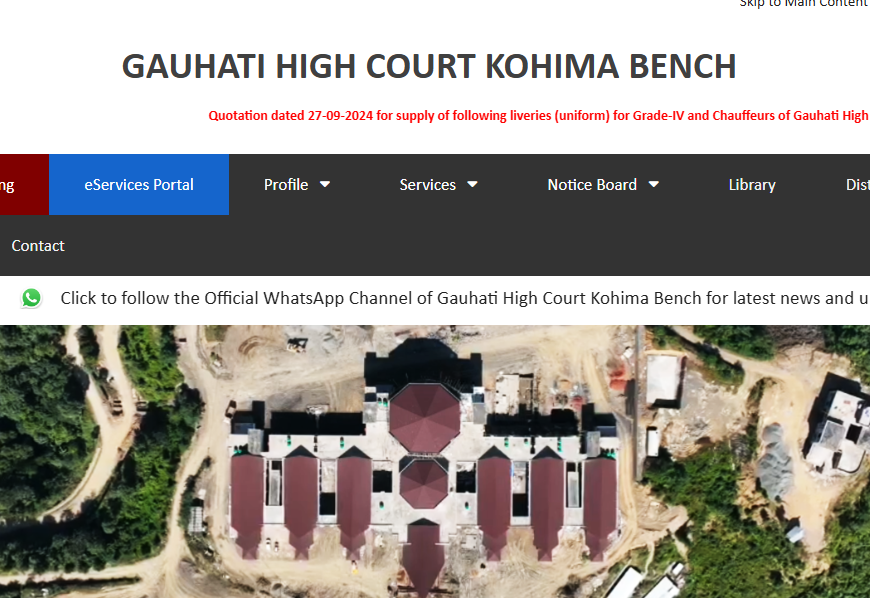Screen dimensions: 870x598
Task: Open the partially visible Dist menu item
Action: pyautogui.click(x=858, y=184)
